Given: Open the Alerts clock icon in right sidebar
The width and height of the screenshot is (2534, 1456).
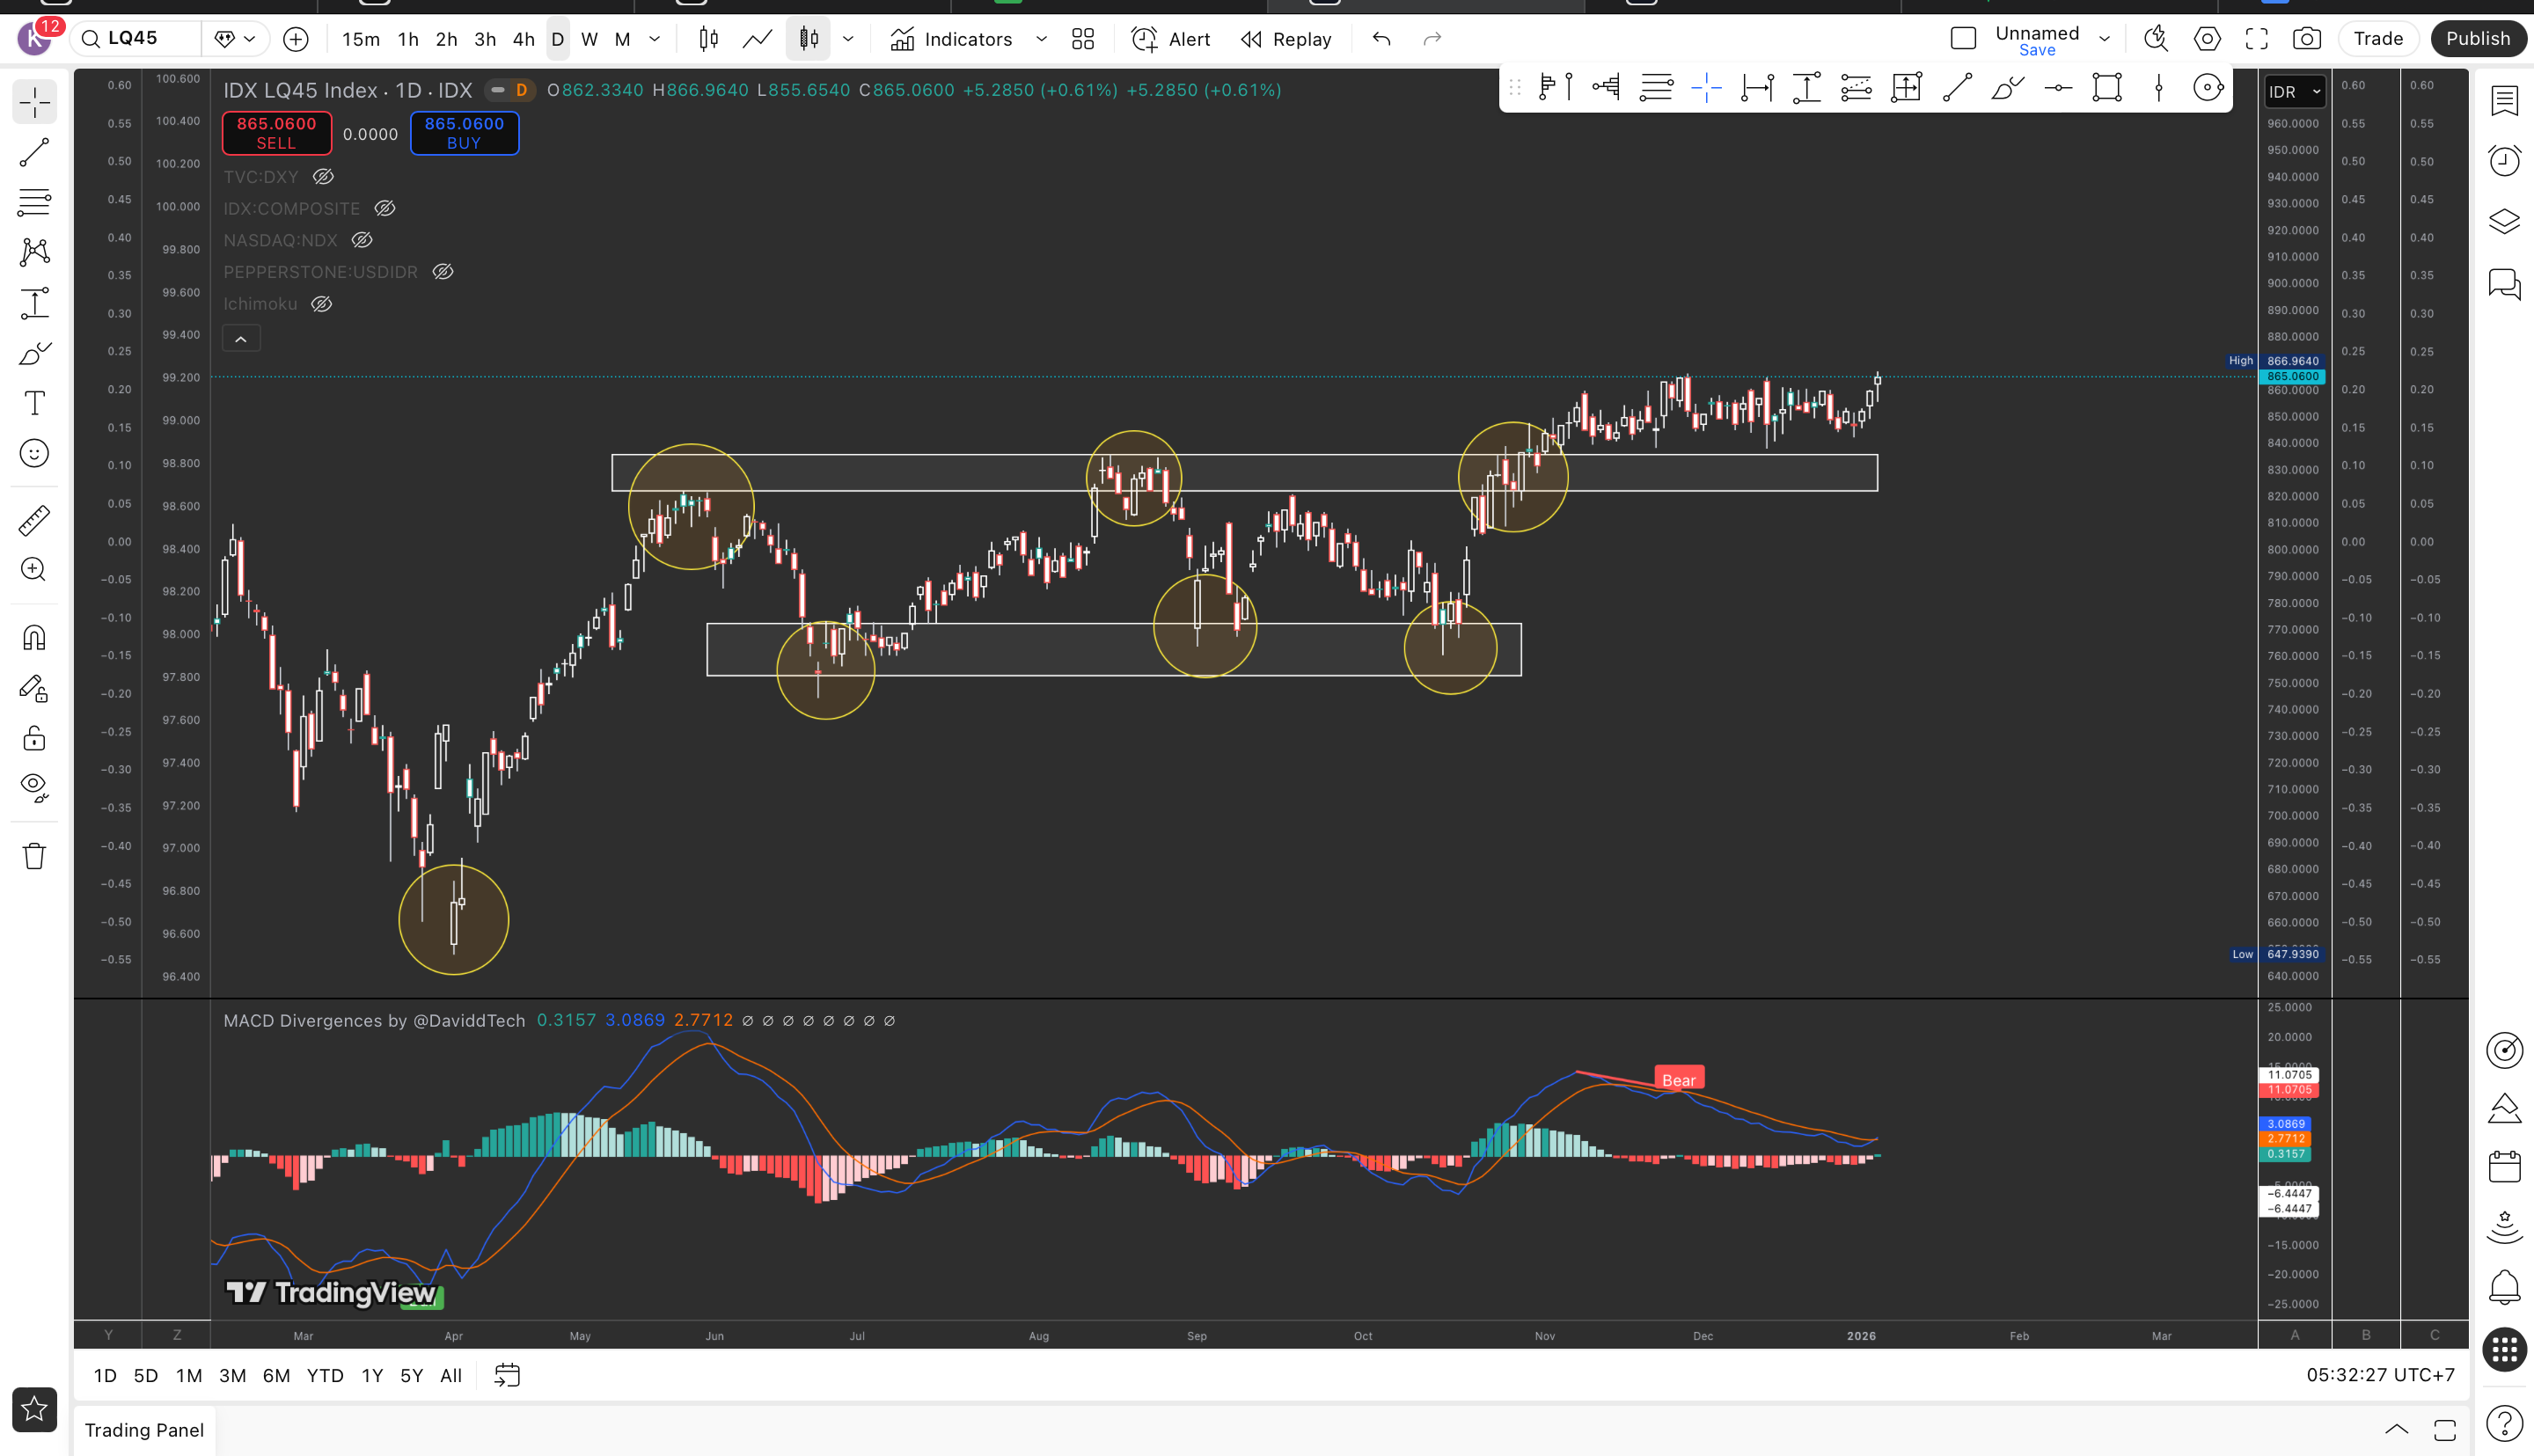Looking at the screenshot, I should pos(2504,160).
